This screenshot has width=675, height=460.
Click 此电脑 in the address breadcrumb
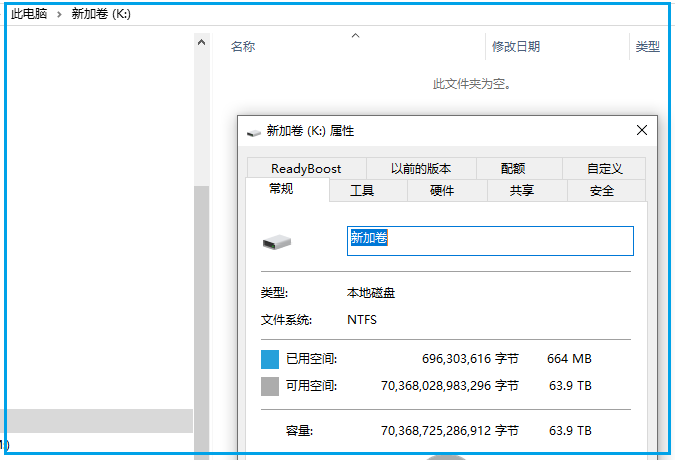pos(29,14)
